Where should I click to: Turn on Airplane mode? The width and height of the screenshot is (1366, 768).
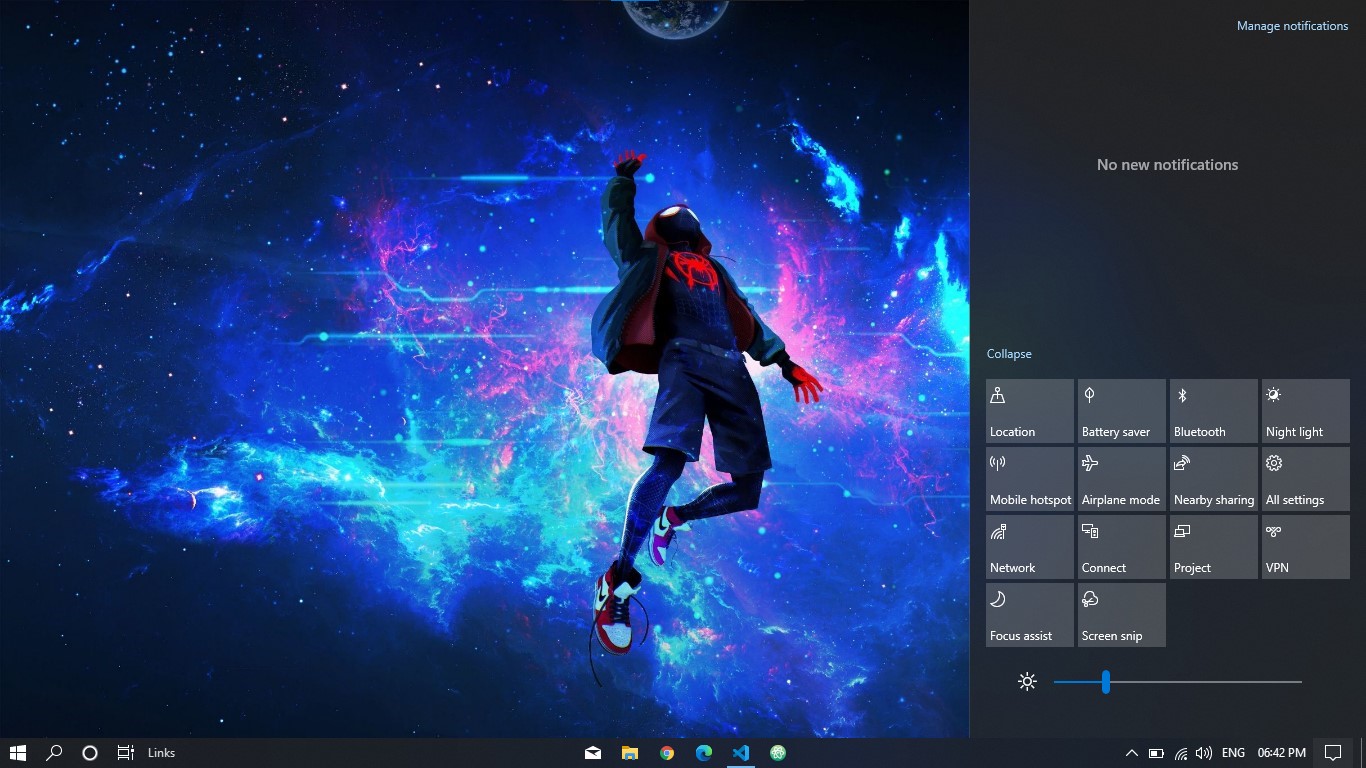pos(1122,479)
